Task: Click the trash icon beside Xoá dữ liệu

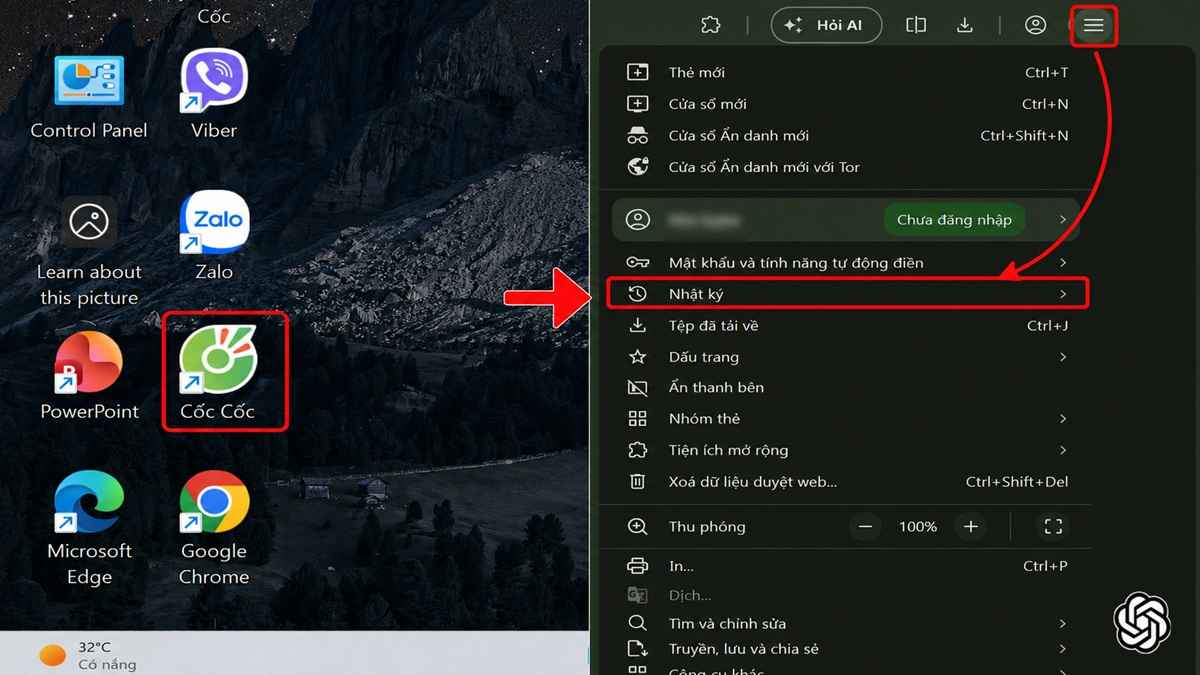Action: (637, 482)
